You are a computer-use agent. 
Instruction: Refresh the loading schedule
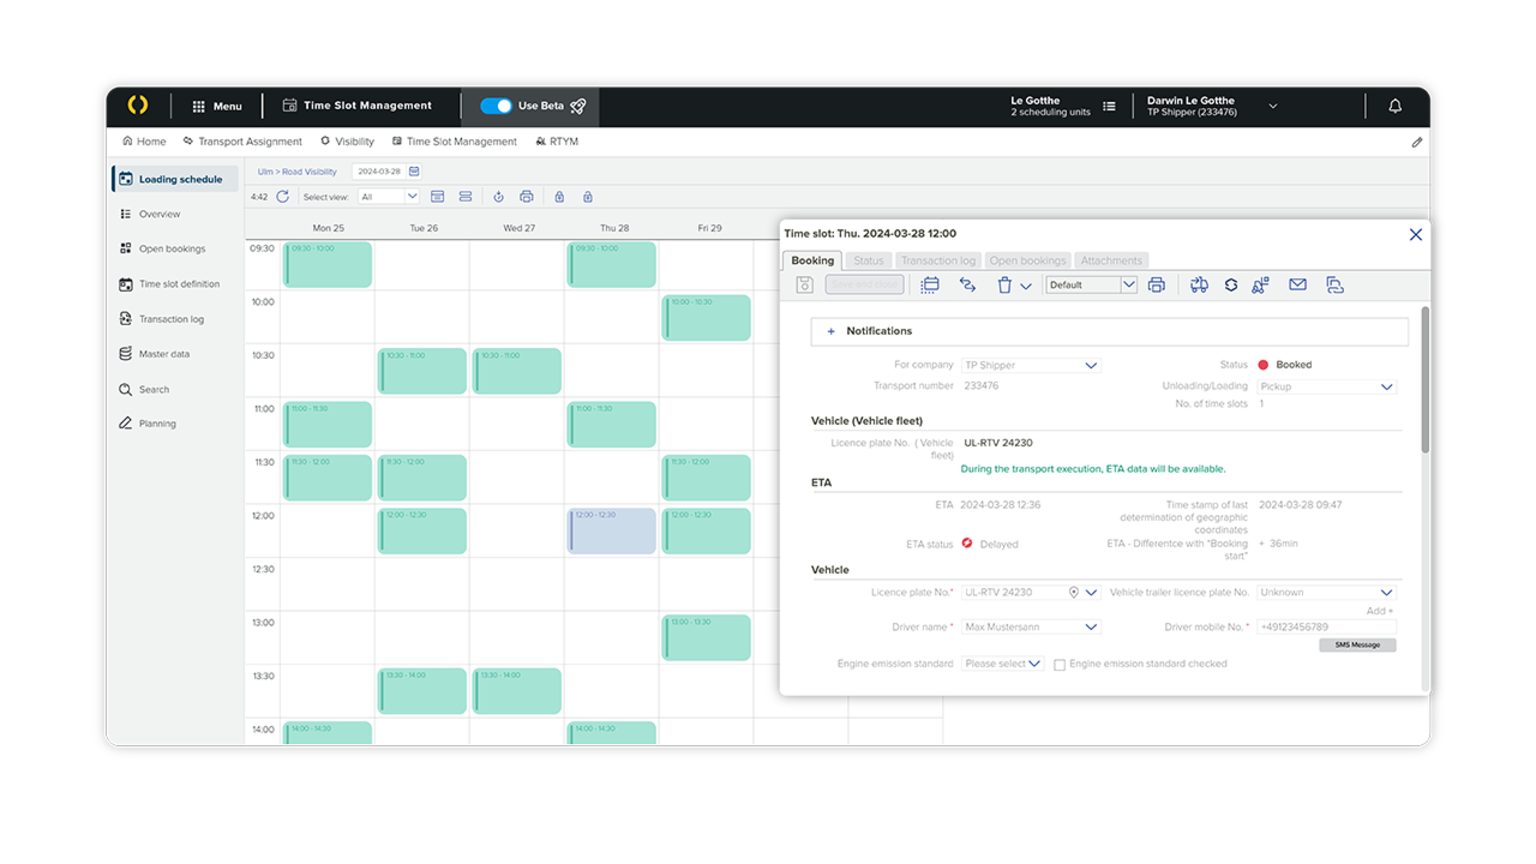click(x=283, y=196)
